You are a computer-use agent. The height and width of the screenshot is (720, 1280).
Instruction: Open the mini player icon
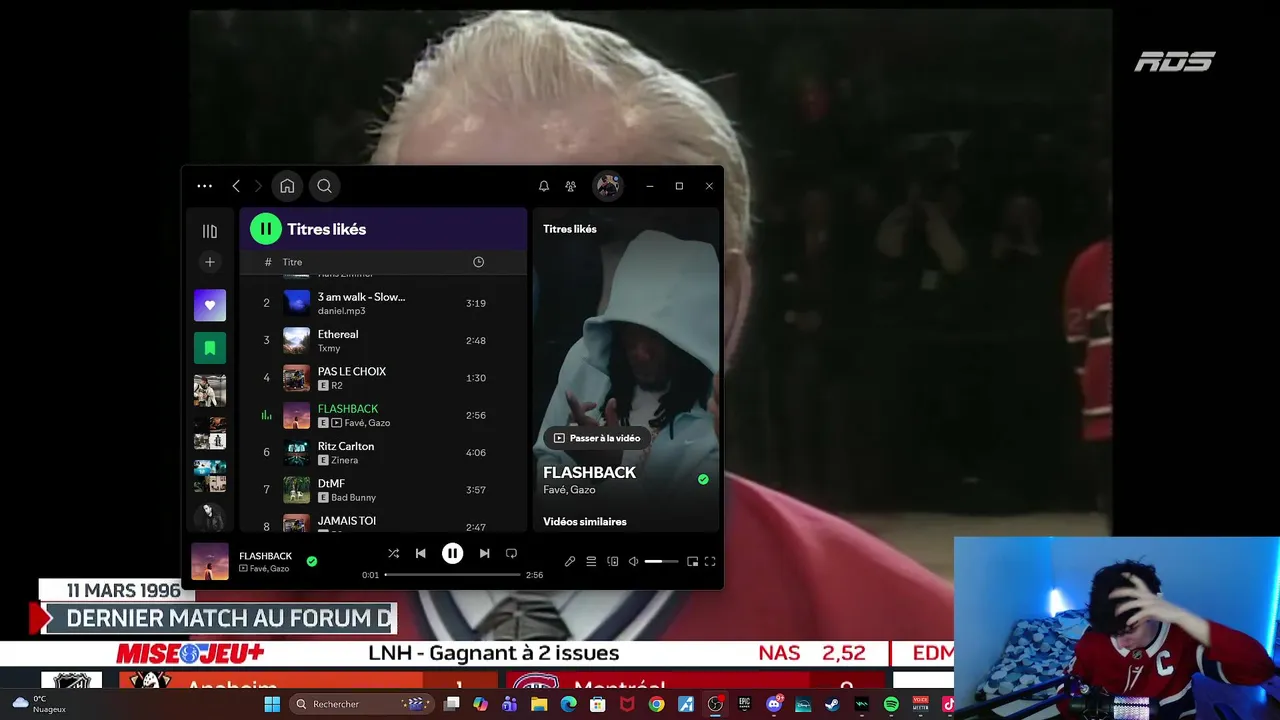pos(692,562)
